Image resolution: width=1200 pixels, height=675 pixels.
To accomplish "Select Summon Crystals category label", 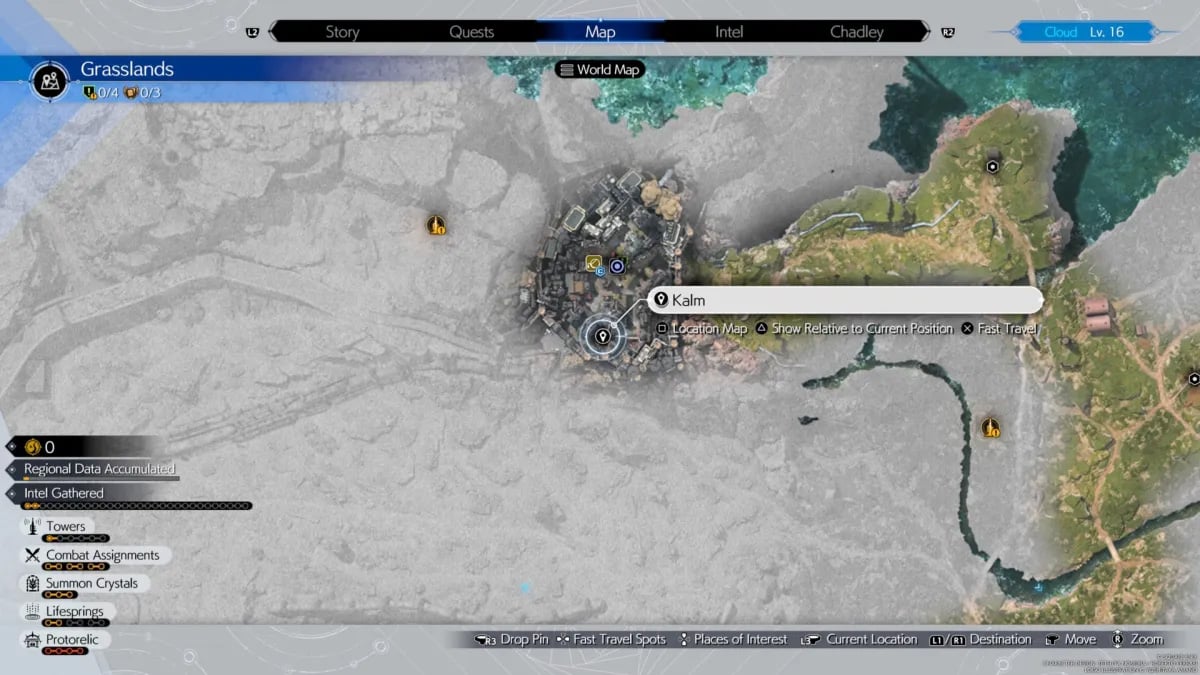I will click(92, 583).
